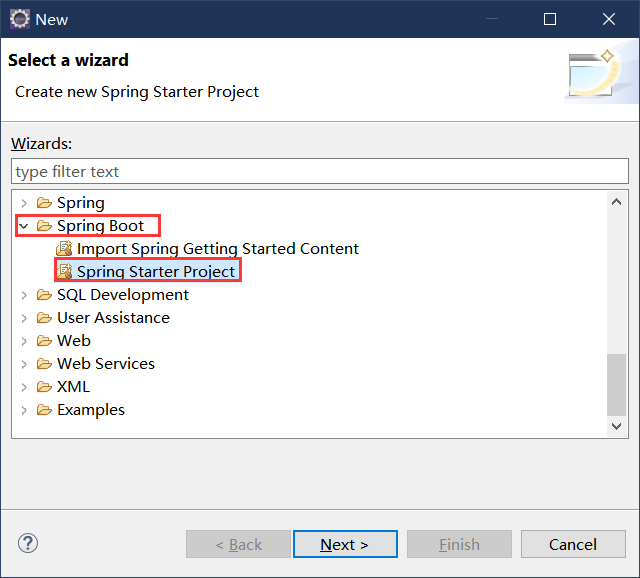This screenshot has width=640, height=578.
Task: Click the SQL Development folder icon
Action: 44,295
